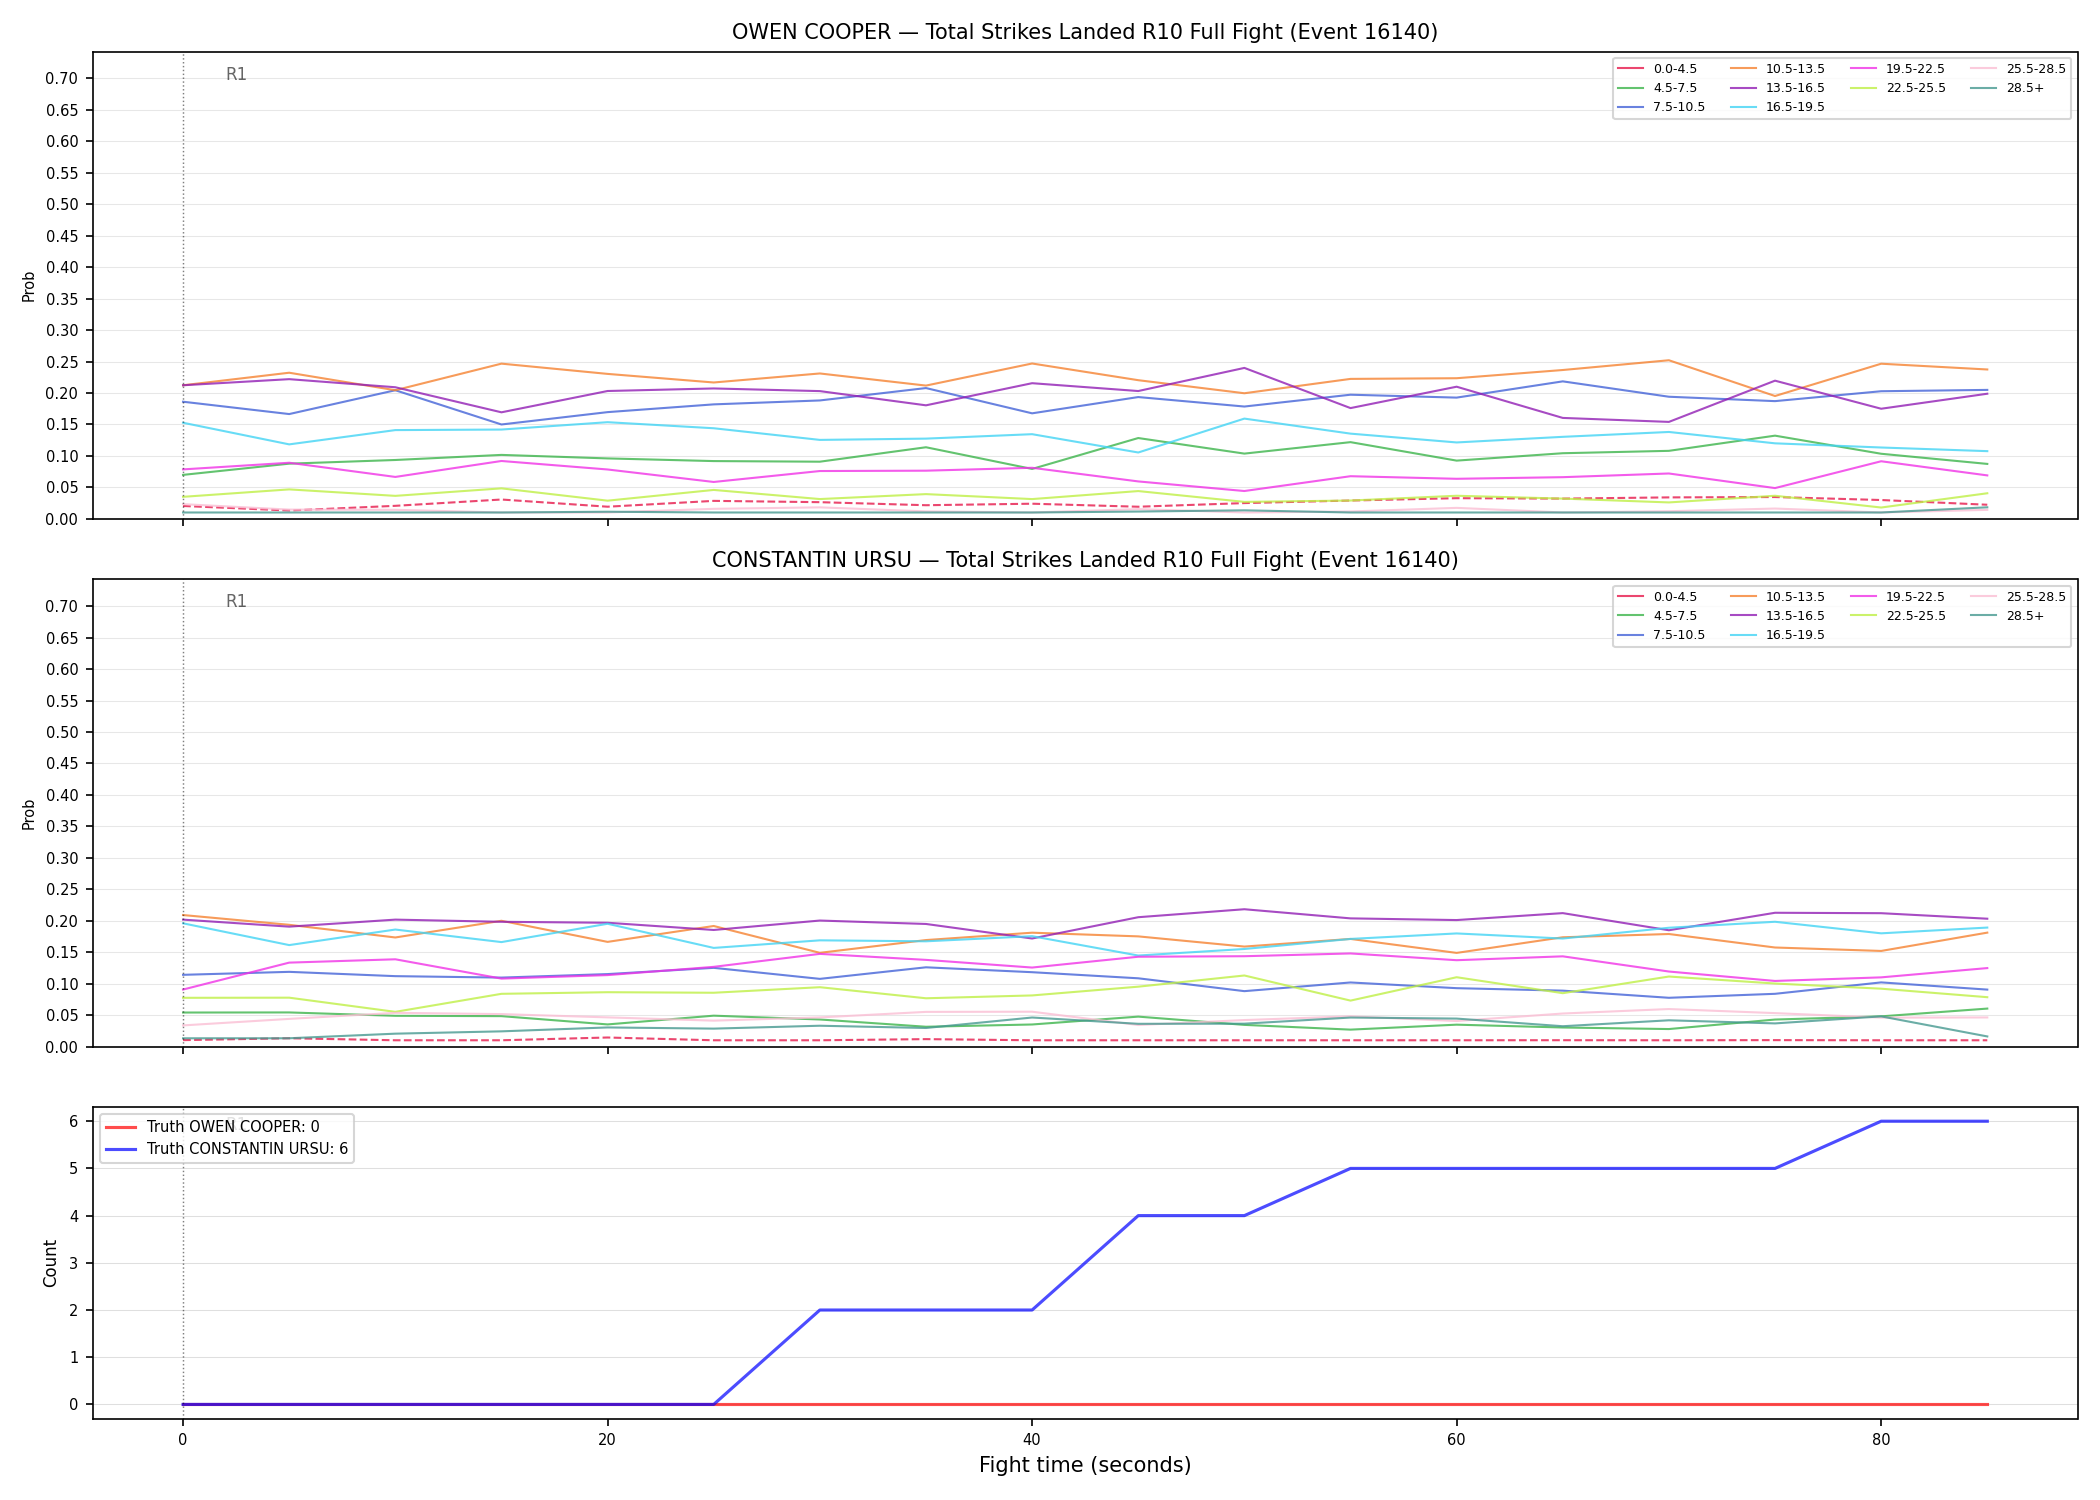Pick the 28.5+ legend entry in Constantin Ursu chart
This screenshot has height=1500, width=2100.
click(2007, 616)
